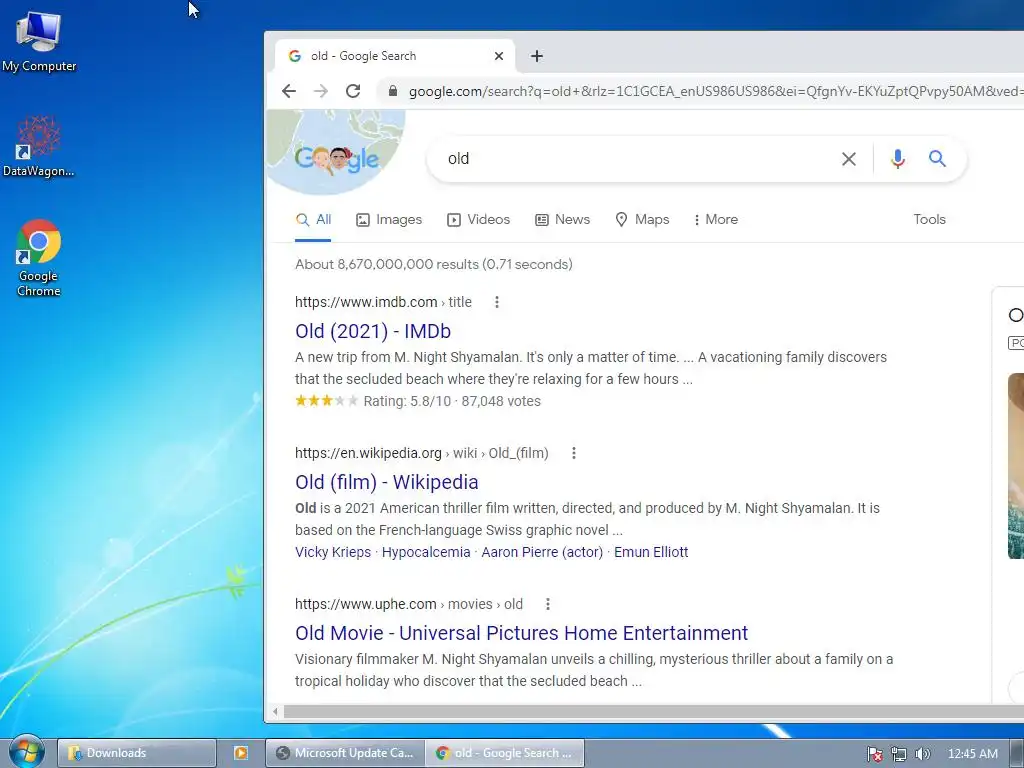Screen dimensions: 1024x768
Task: Click the https://www.imdb.com › title URL
Action: click(x=383, y=302)
